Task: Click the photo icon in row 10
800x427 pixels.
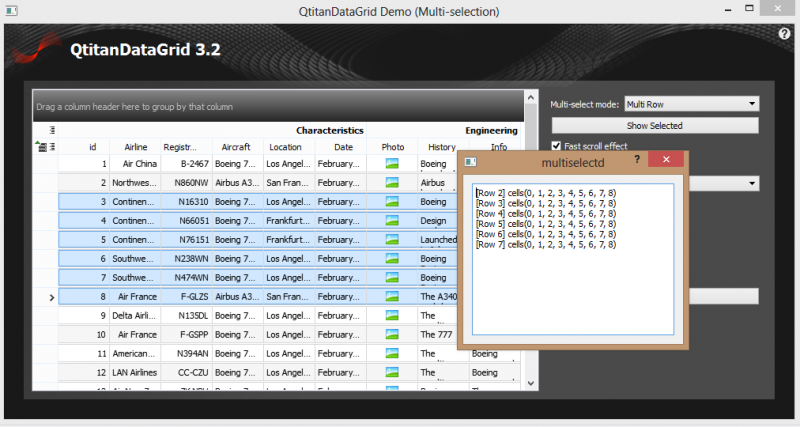Action: 392,334
